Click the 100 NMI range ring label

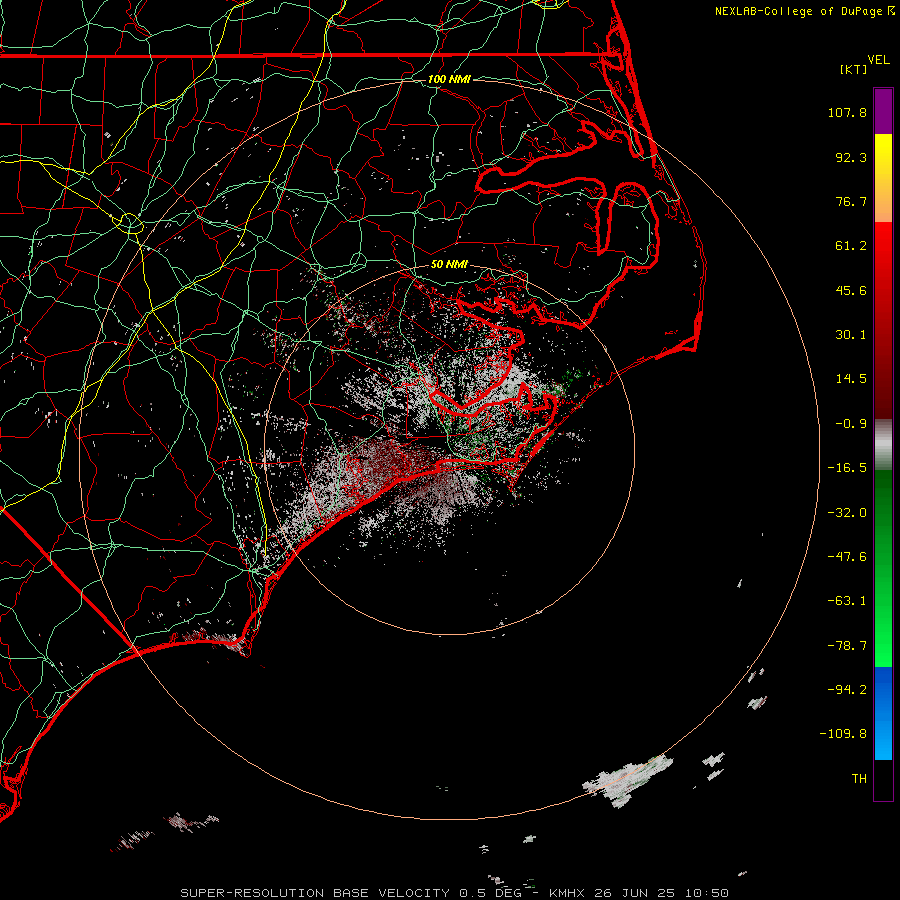coord(449,79)
